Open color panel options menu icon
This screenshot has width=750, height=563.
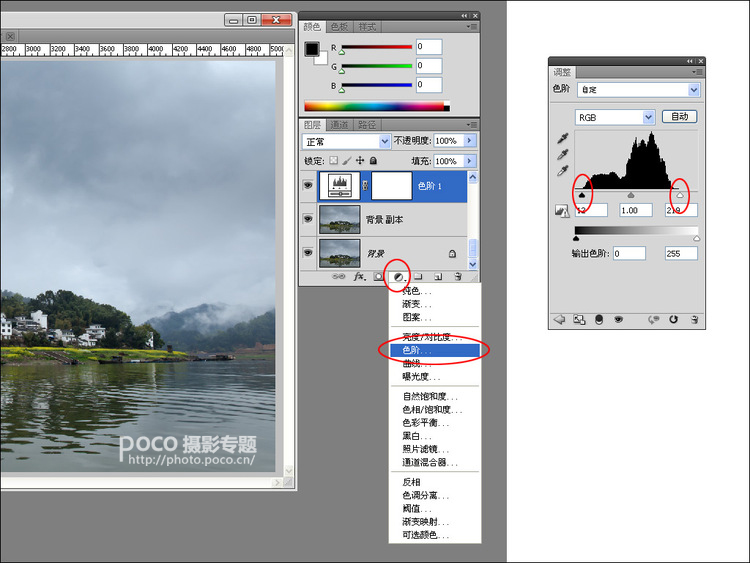click(472, 27)
